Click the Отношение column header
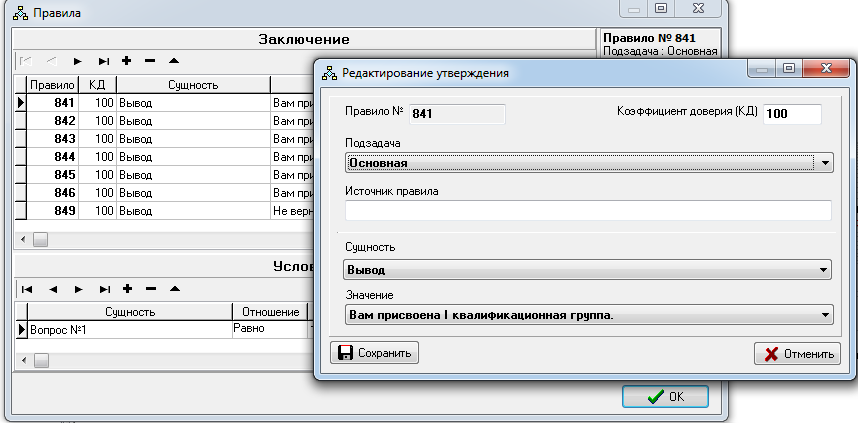The width and height of the screenshot is (858, 423). [270, 312]
